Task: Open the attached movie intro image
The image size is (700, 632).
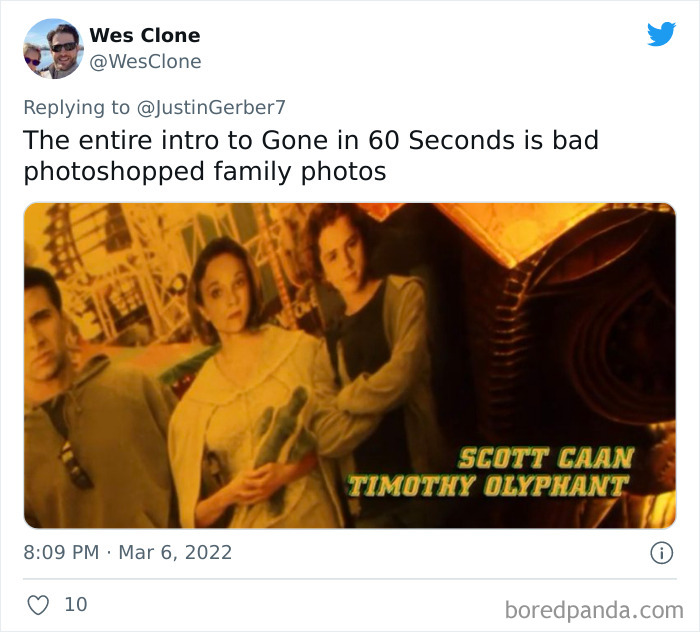Action: (x=350, y=366)
